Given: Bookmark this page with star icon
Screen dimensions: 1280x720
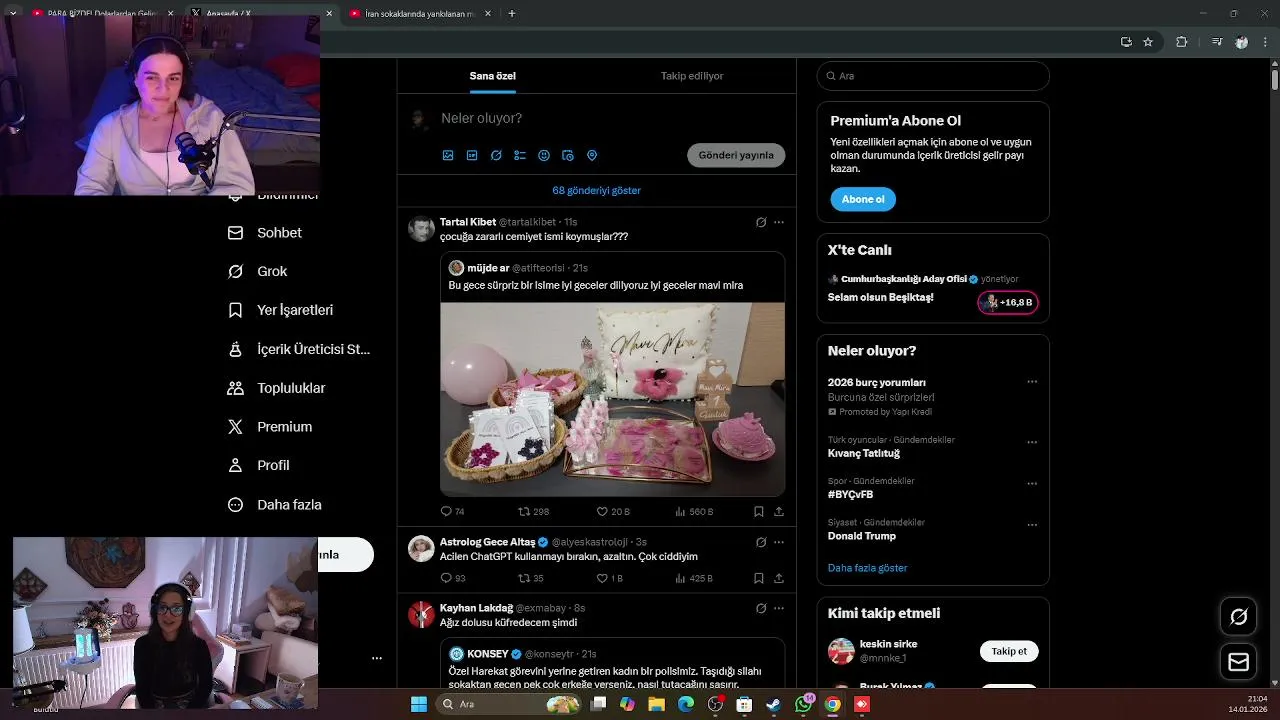Looking at the screenshot, I should pos(1148,42).
